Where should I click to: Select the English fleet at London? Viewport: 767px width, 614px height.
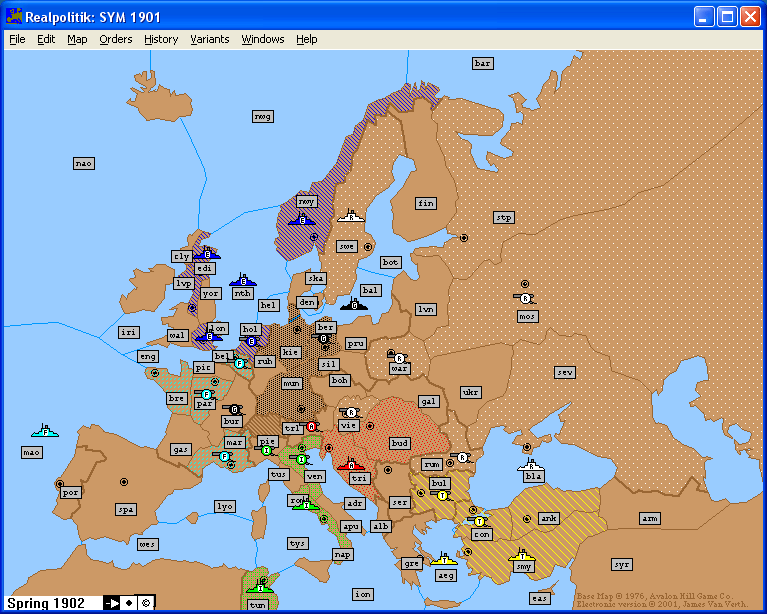[209, 336]
